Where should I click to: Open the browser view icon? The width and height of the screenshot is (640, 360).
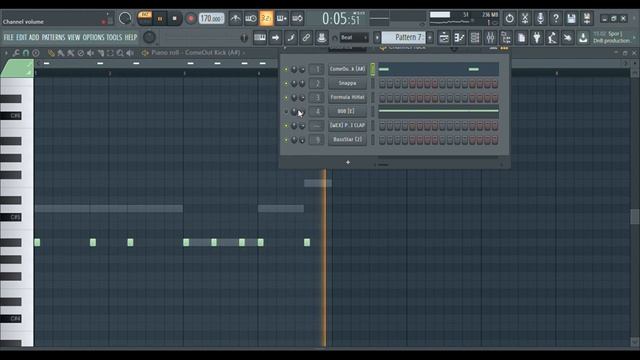tap(506, 38)
